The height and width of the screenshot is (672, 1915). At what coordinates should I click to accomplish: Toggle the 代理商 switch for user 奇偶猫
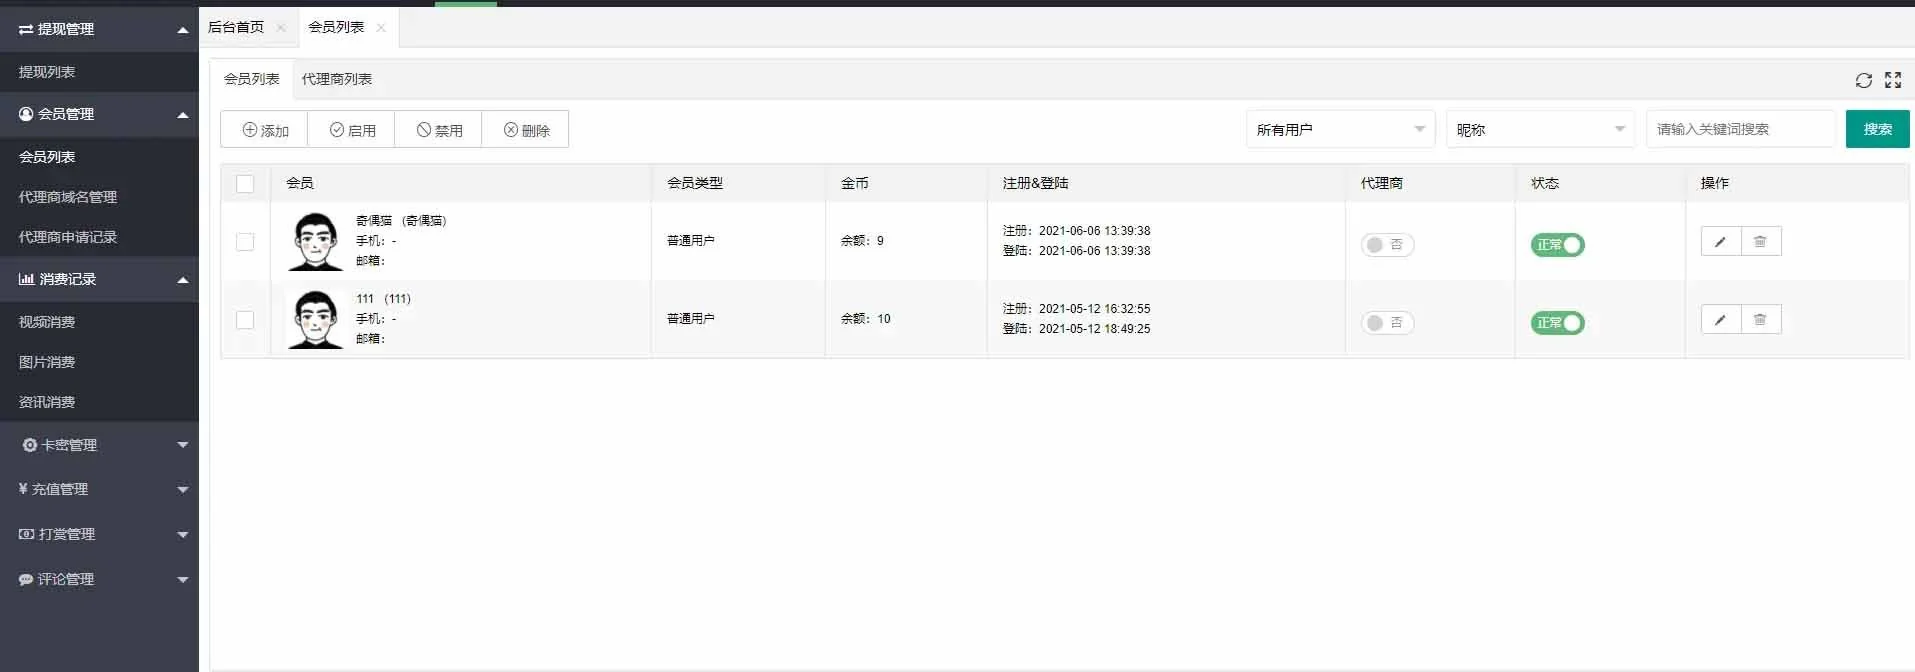click(1387, 245)
